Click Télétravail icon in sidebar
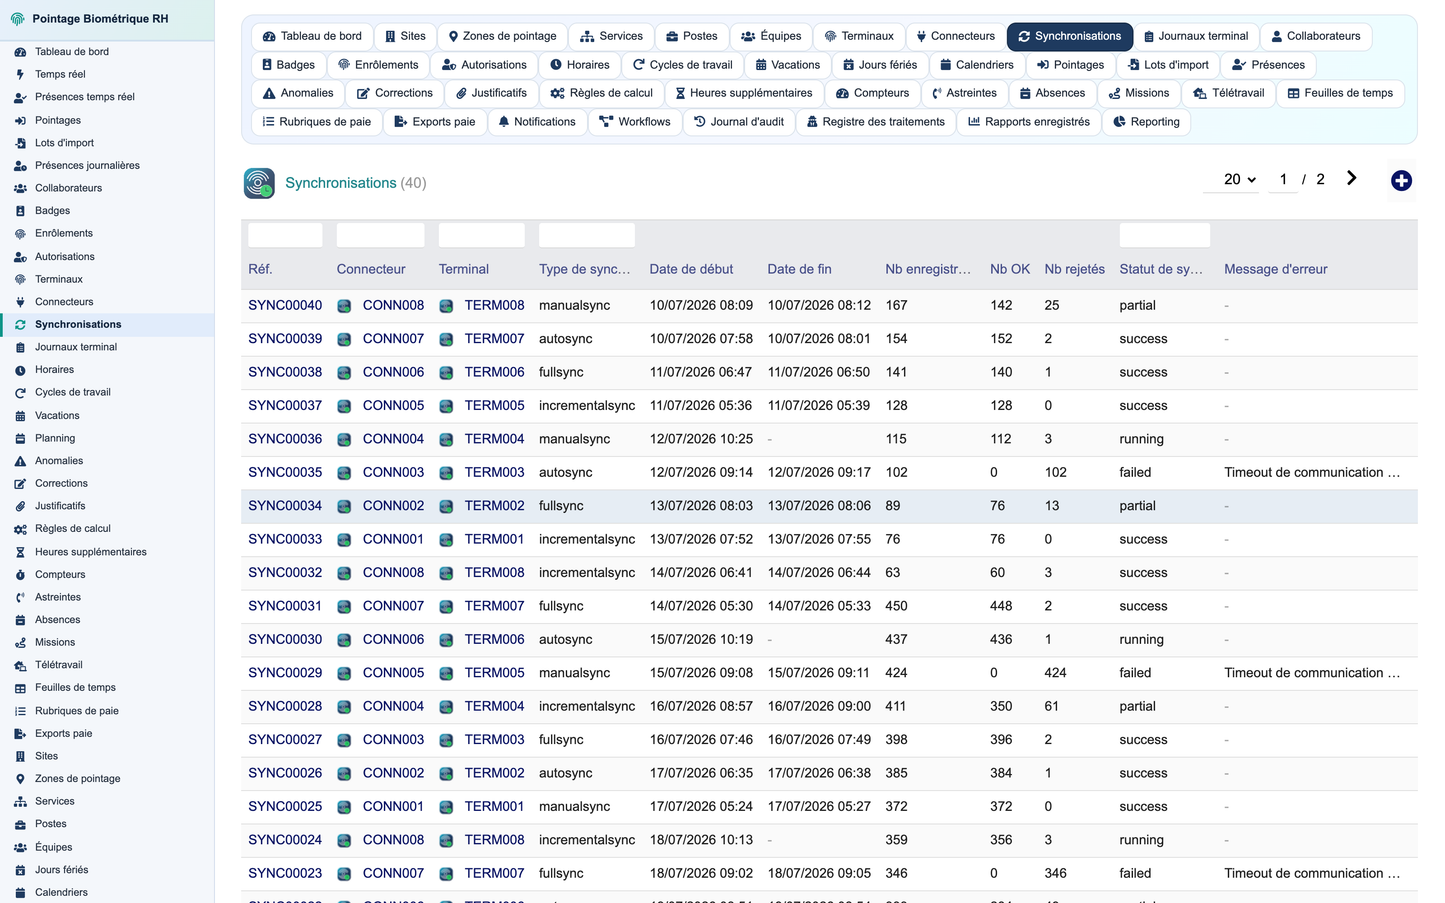This screenshot has height=903, width=1445. [20, 665]
